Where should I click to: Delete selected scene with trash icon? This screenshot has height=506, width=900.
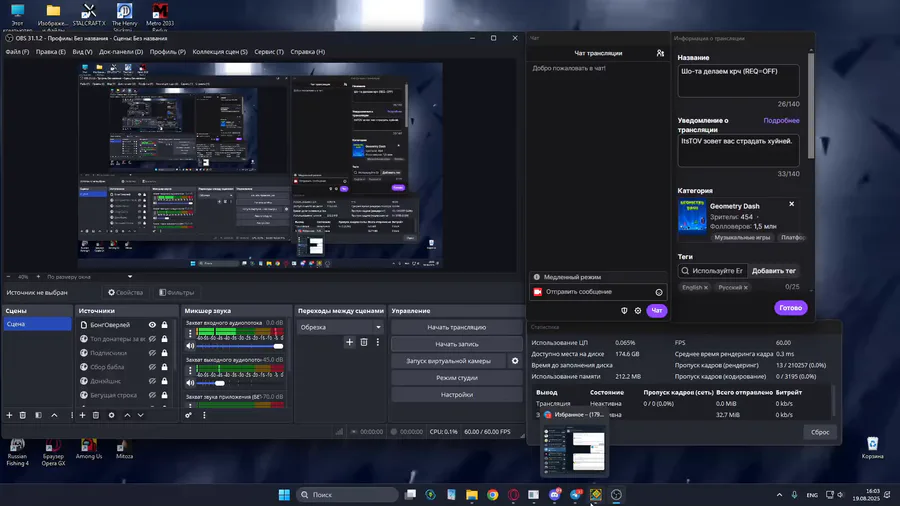23,415
